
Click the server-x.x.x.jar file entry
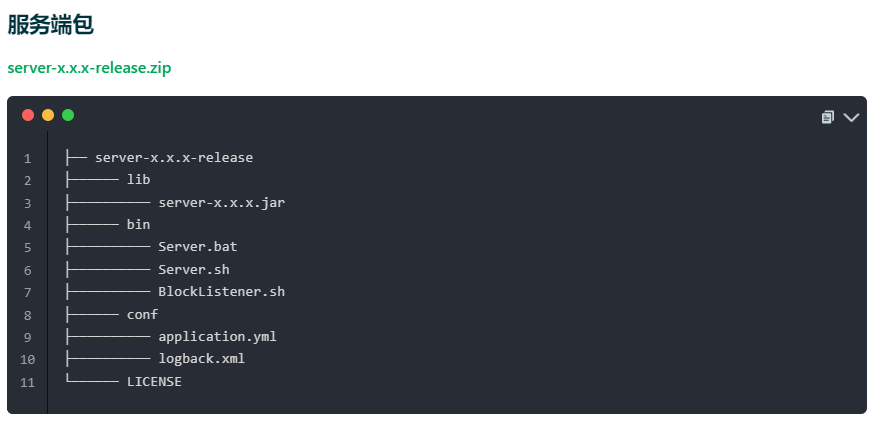(x=221, y=203)
